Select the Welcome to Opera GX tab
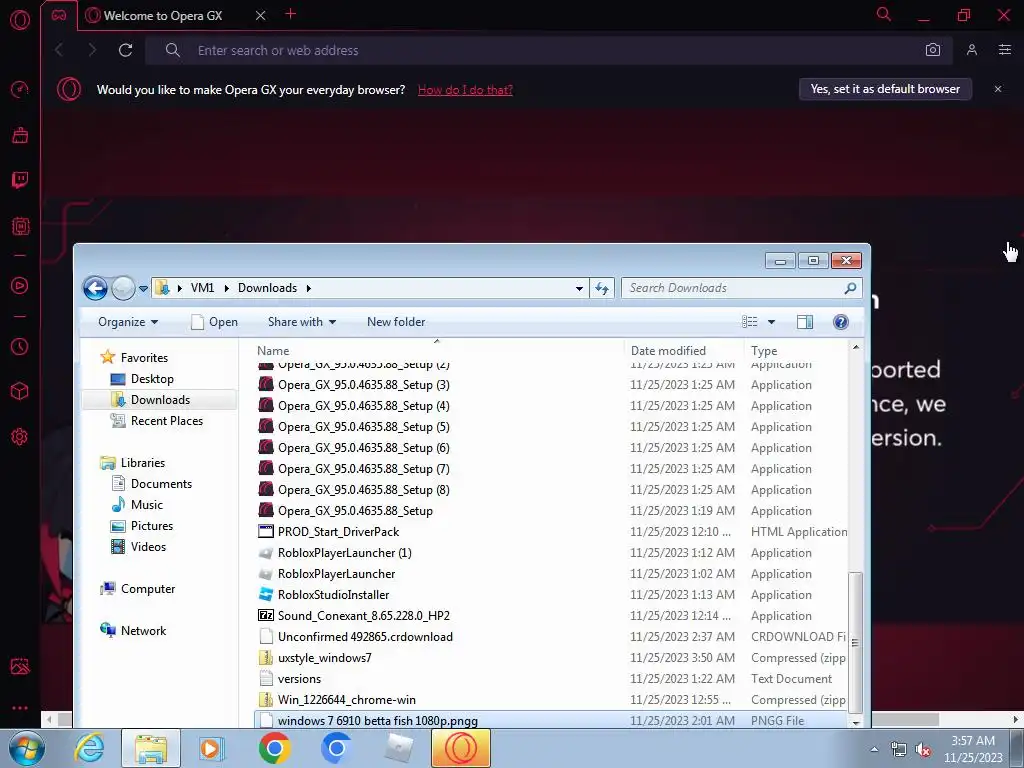The image size is (1024, 768). tap(163, 16)
